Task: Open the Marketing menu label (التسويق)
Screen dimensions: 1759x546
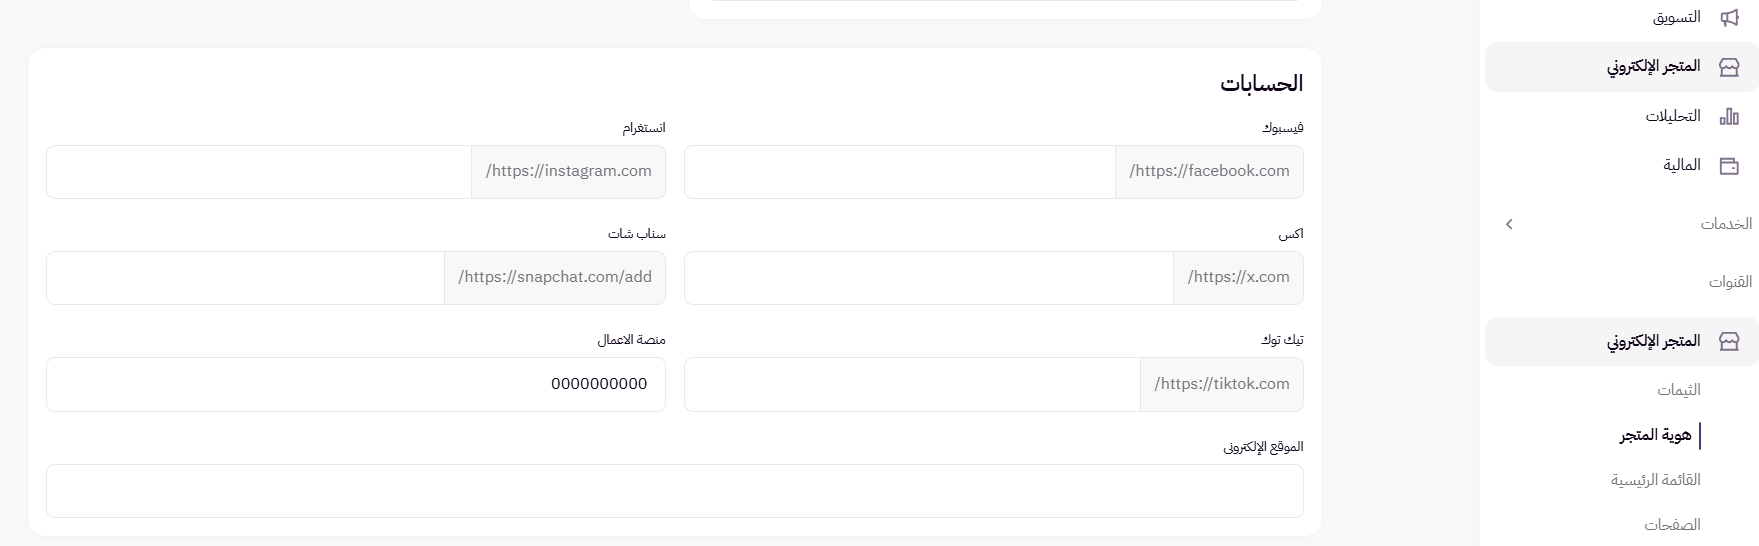Action: click(1676, 17)
